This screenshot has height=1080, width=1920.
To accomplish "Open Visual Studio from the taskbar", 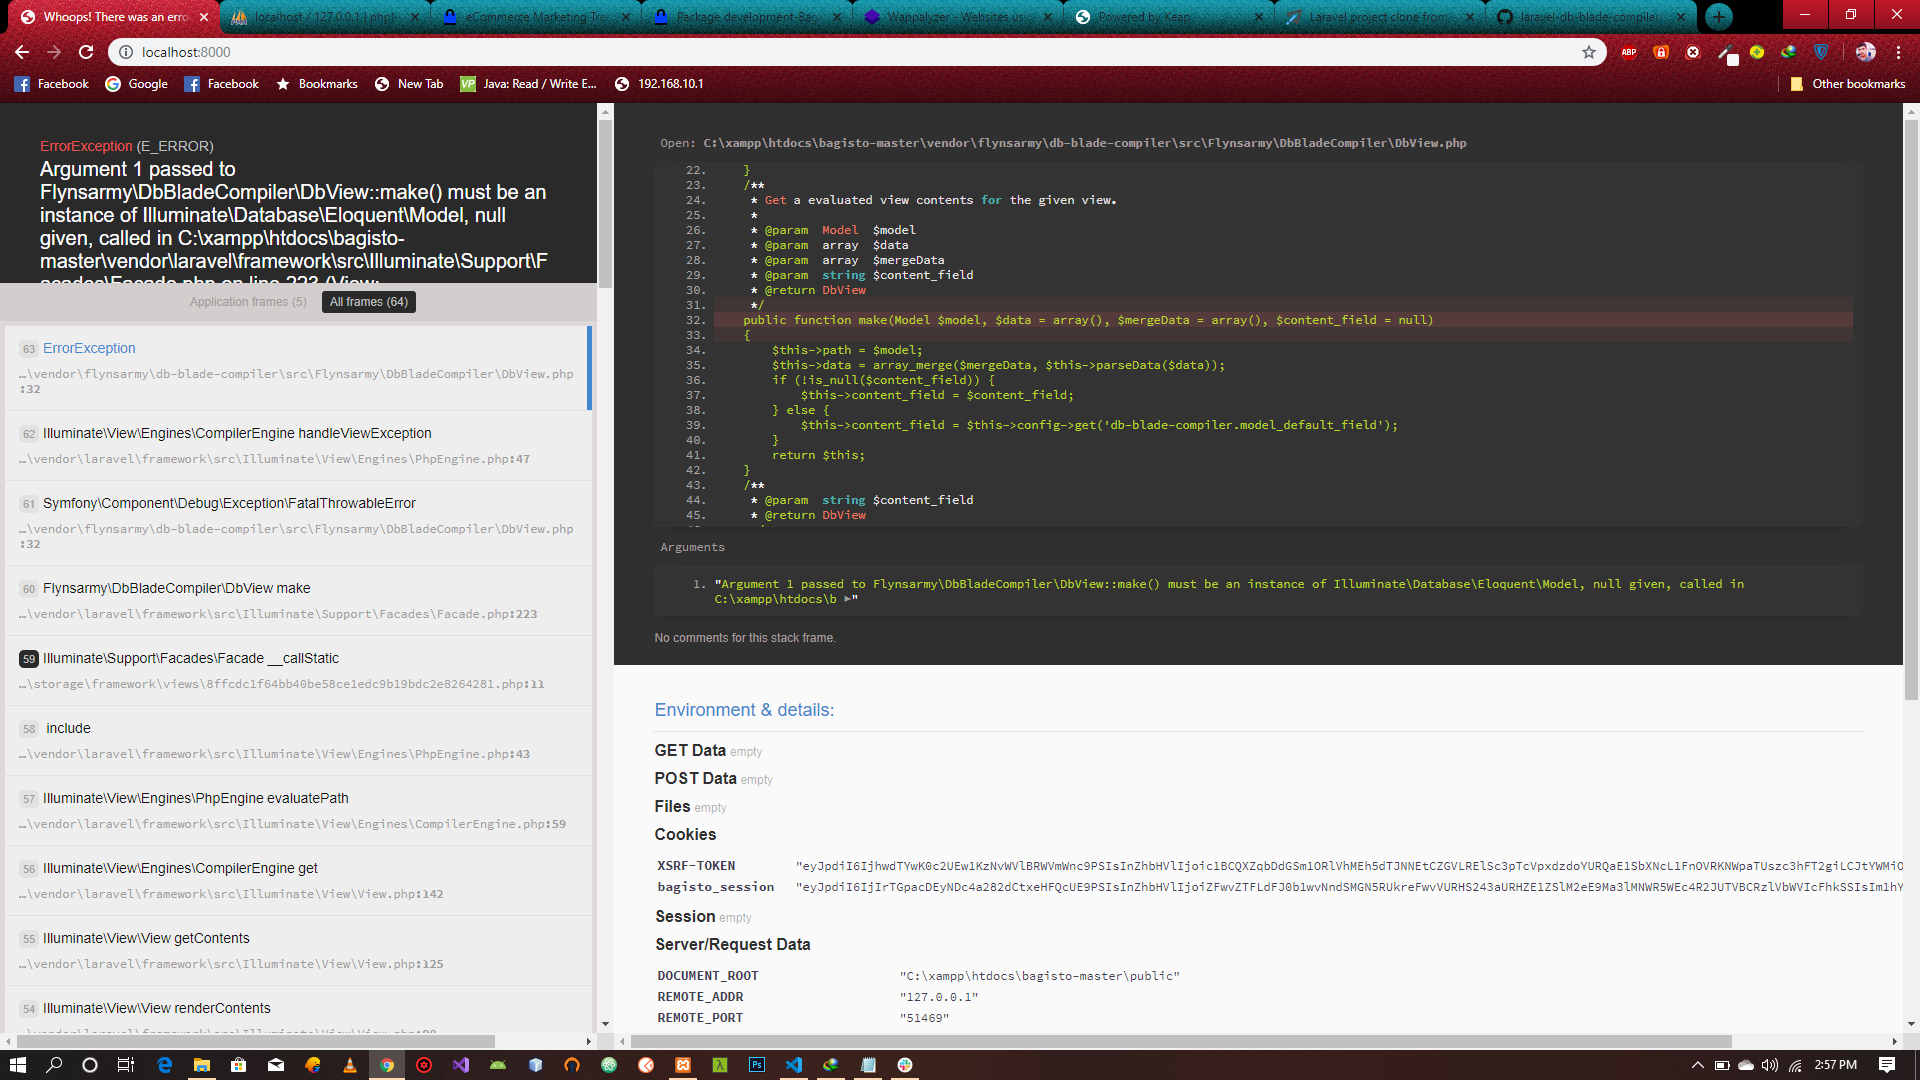I will pyautogui.click(x=461, y=1065).
